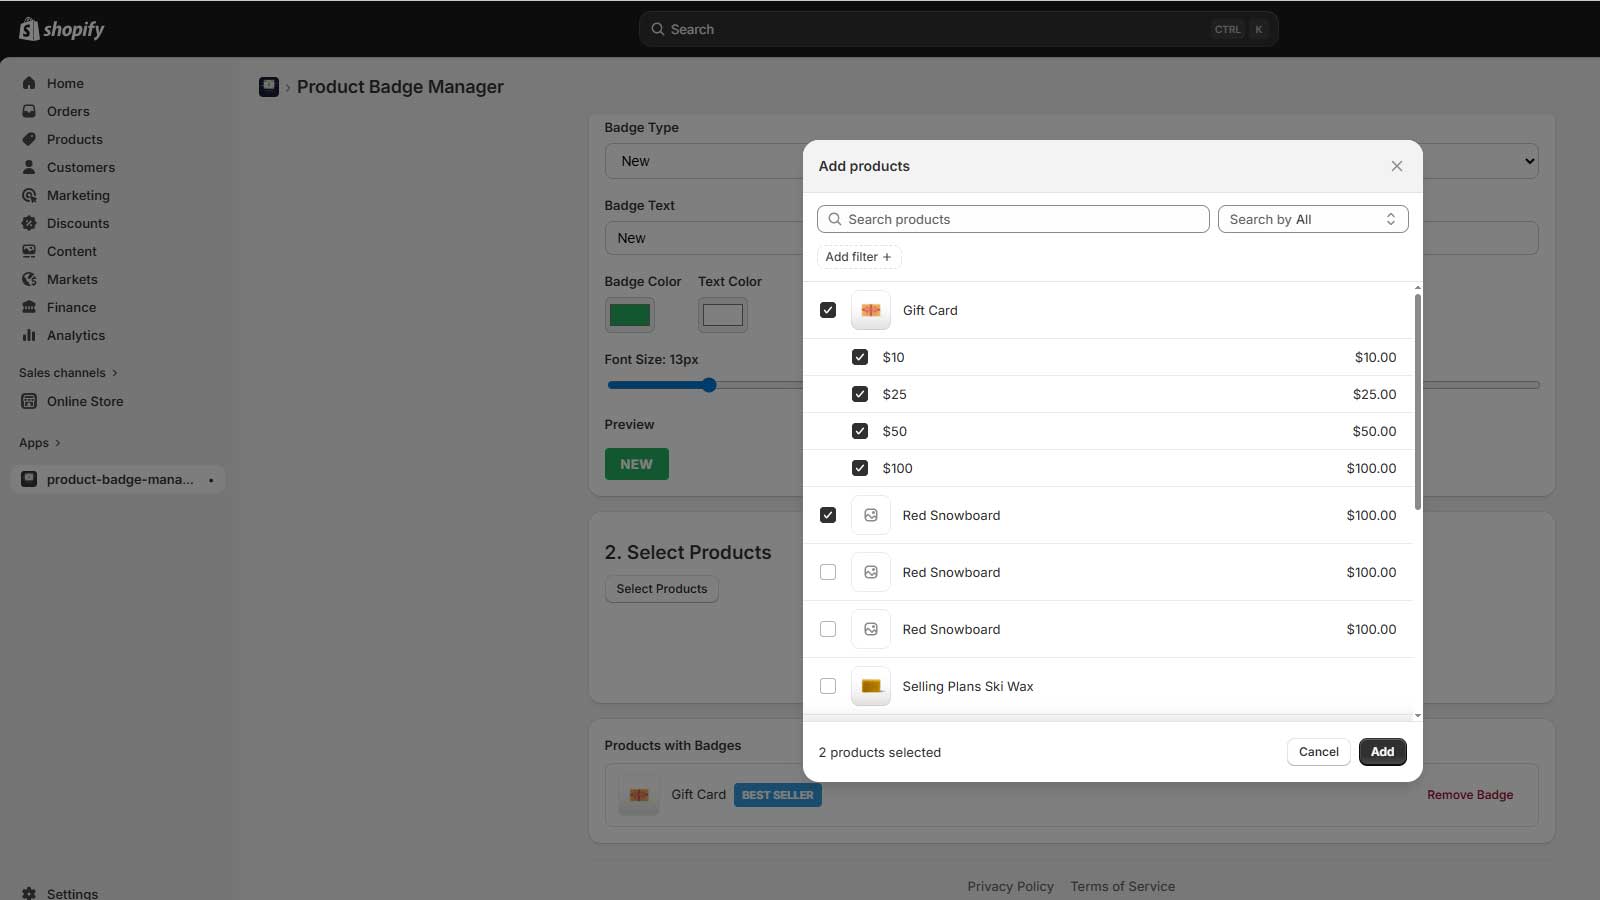Click the green Badge Color swatch

(630, 315)
